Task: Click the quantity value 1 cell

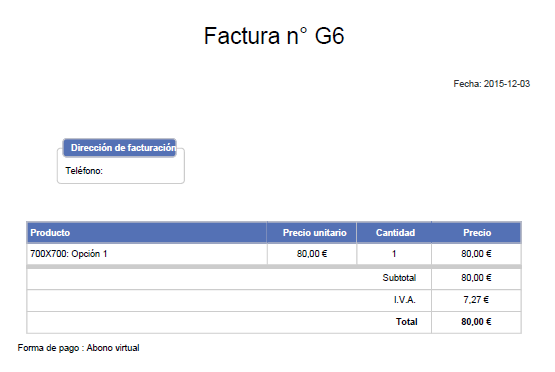Action: tap(394, 254)
